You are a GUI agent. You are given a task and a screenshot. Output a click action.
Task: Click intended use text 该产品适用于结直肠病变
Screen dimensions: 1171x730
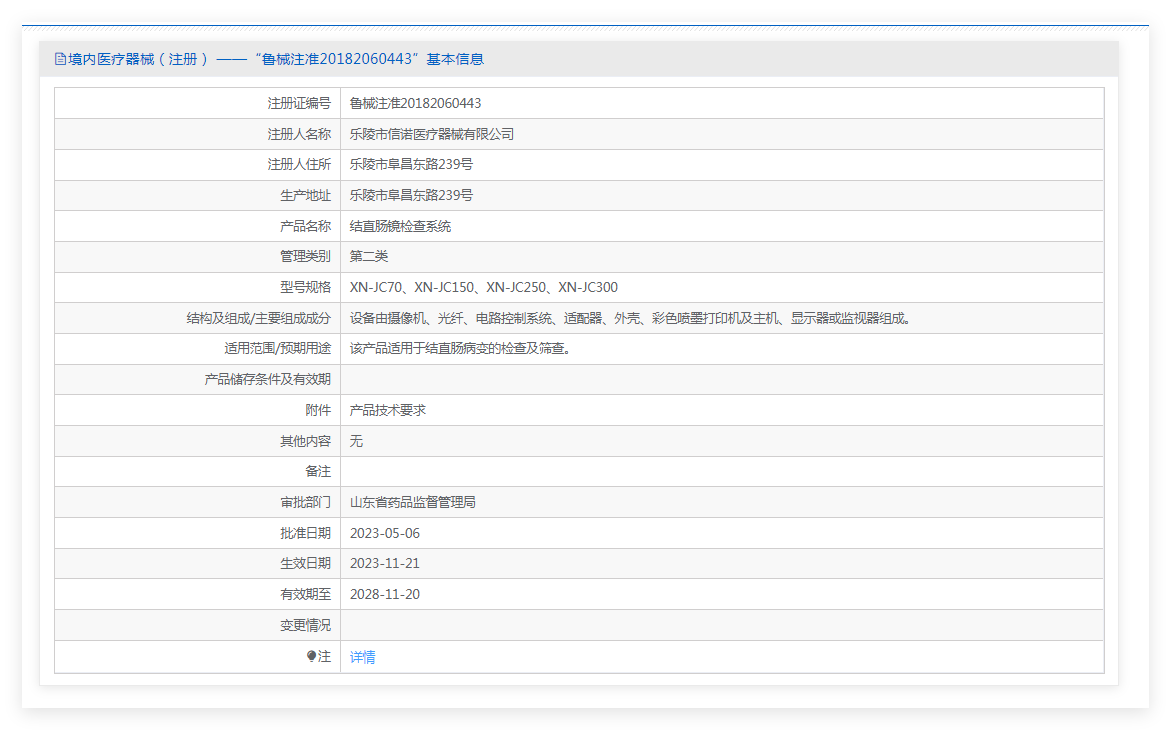tap(460, 349)
